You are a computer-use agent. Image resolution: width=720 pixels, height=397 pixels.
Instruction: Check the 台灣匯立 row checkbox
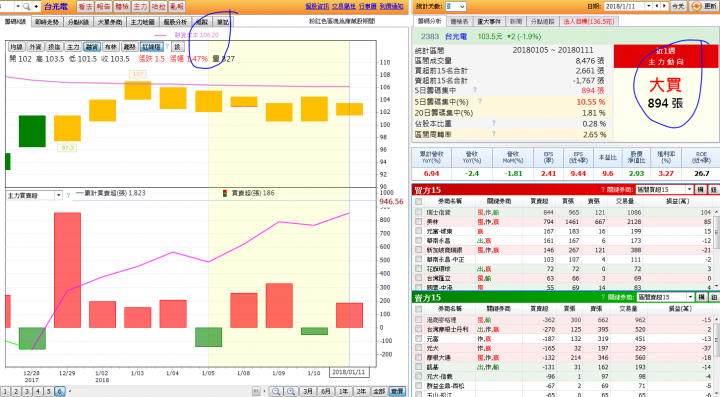click(418, 278)
